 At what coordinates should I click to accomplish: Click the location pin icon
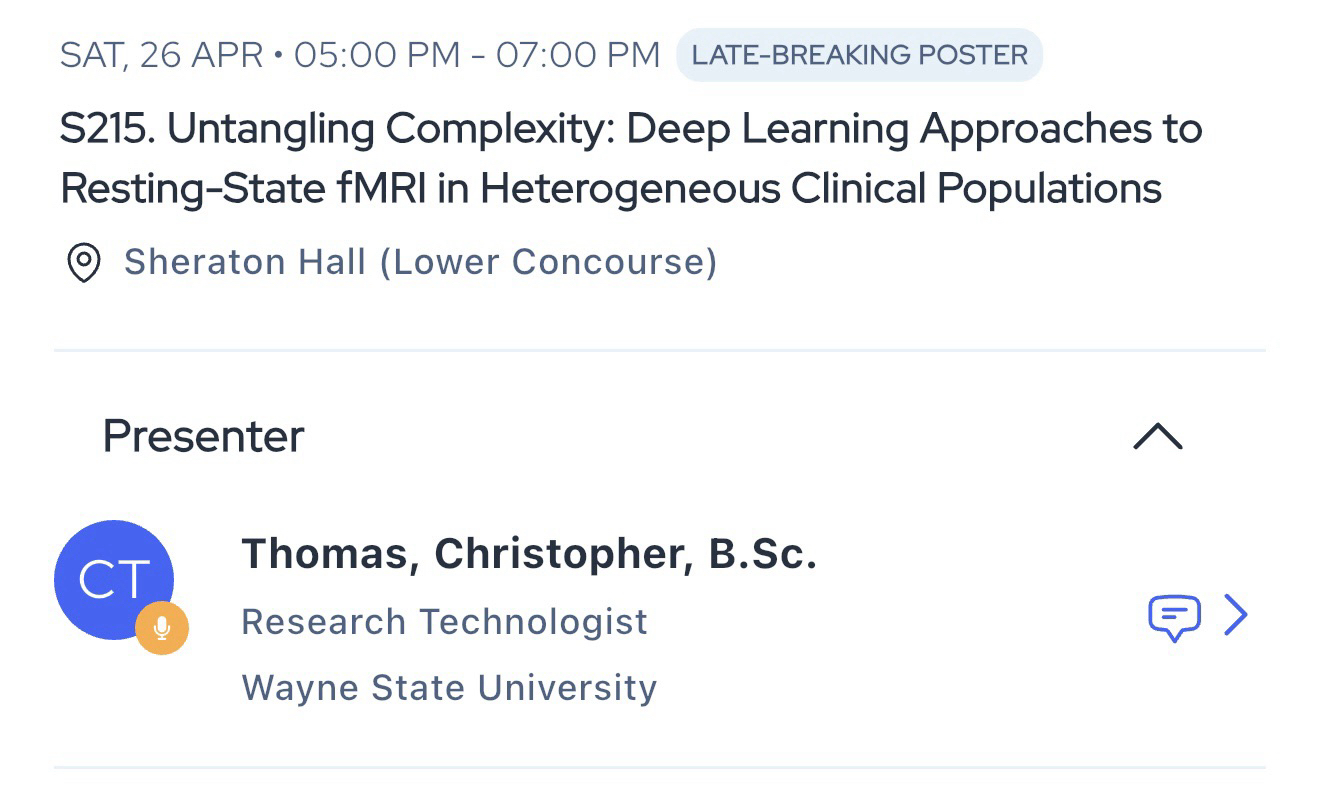click(x=83, y=263)
